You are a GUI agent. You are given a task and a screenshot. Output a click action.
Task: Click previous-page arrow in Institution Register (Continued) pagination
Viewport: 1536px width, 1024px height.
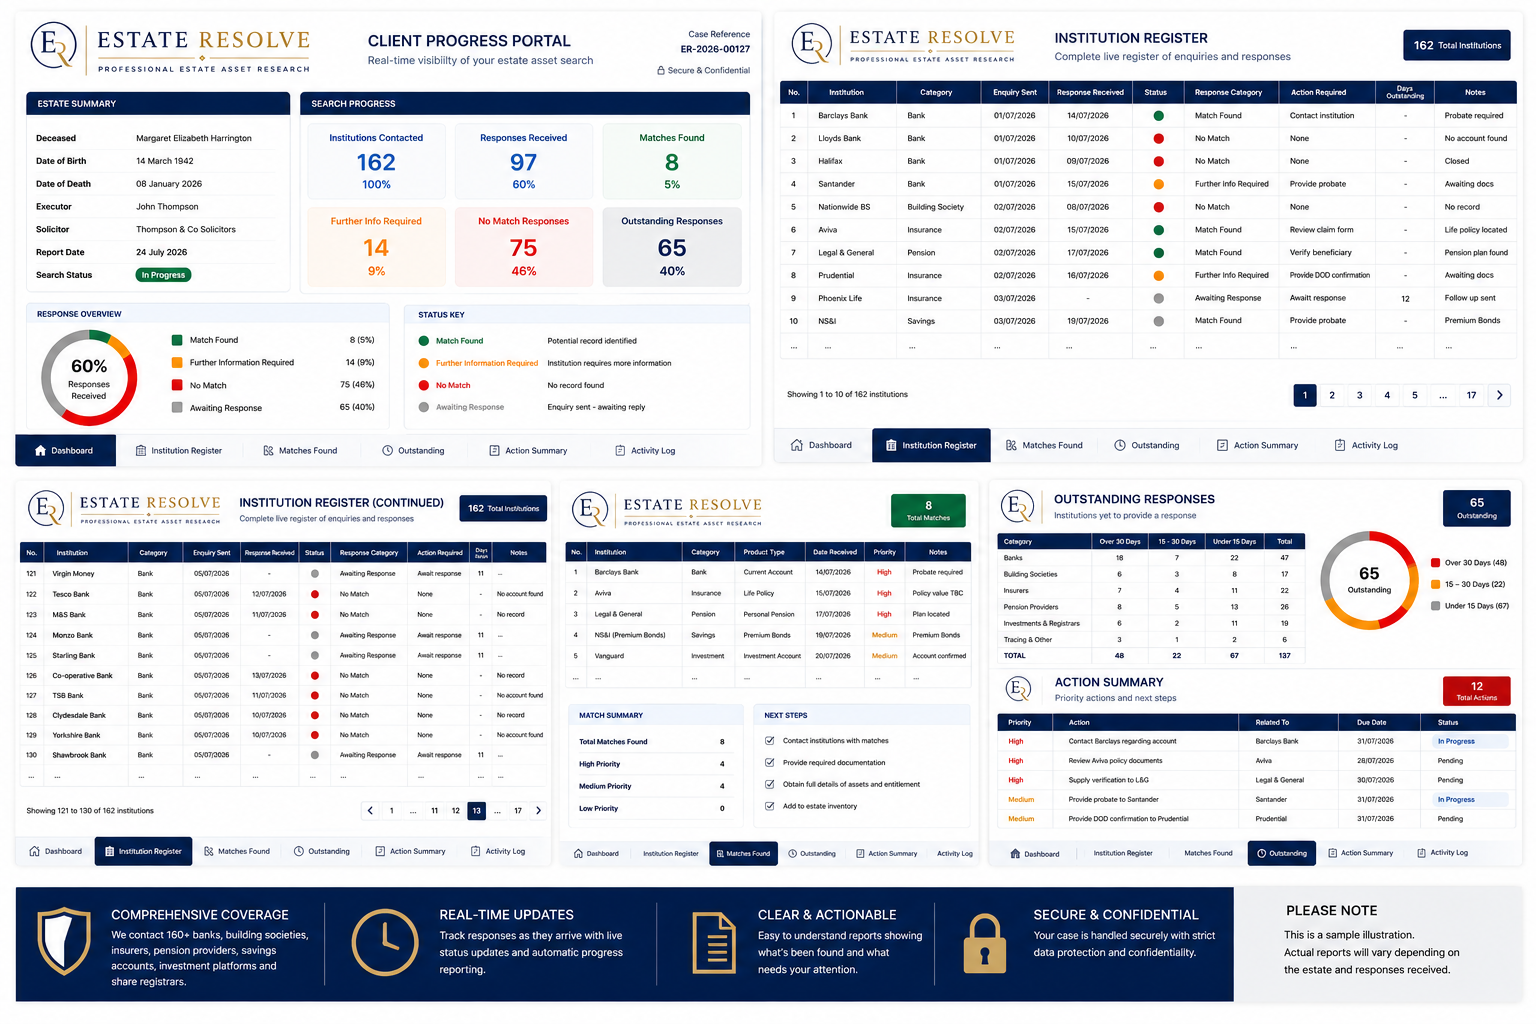tap(370, 811)
